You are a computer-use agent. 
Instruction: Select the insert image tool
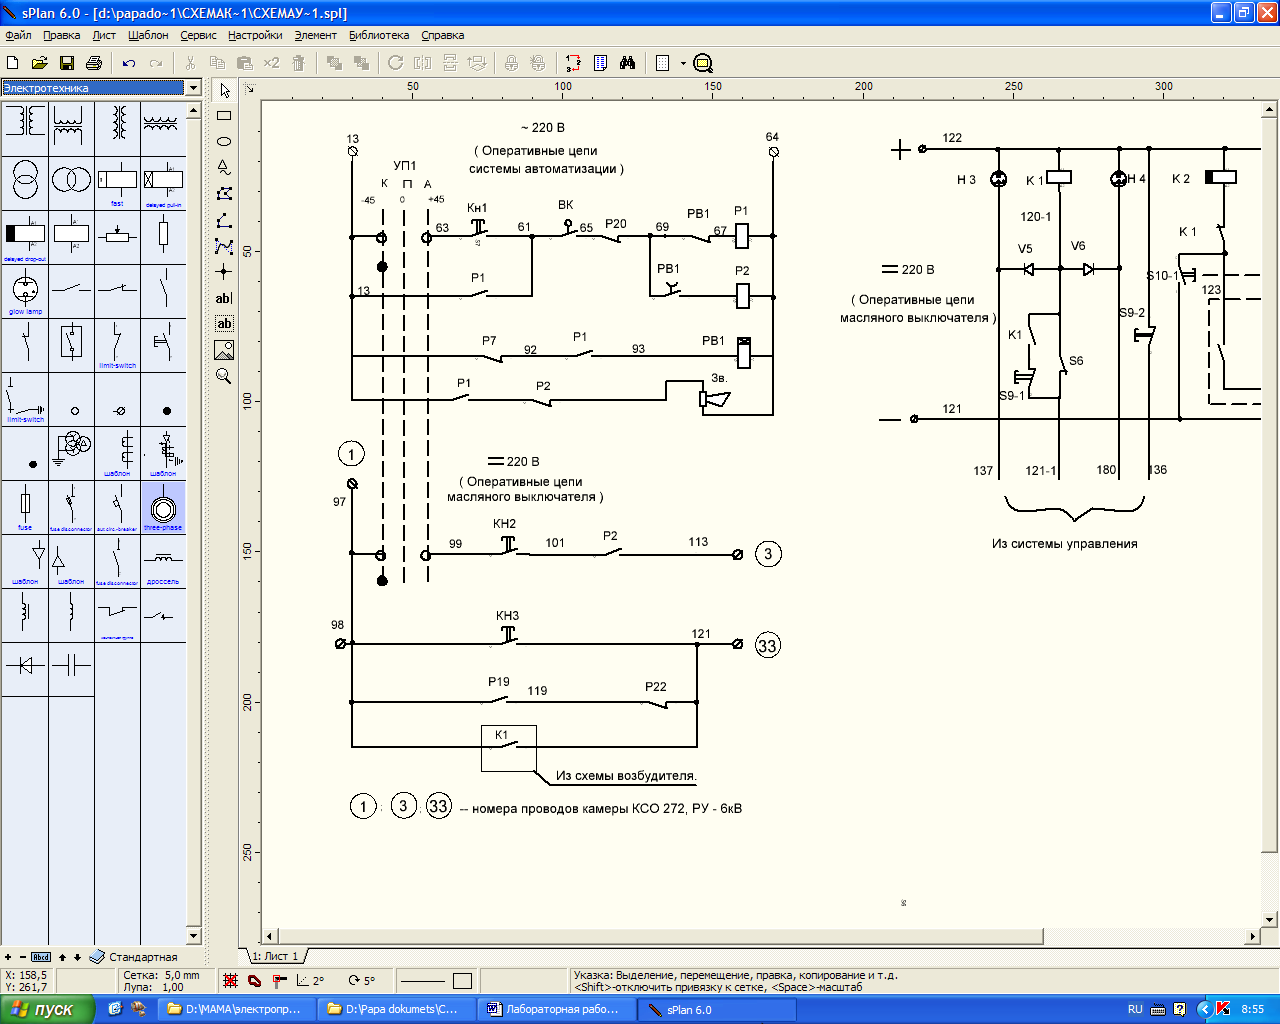click(224, 350)
